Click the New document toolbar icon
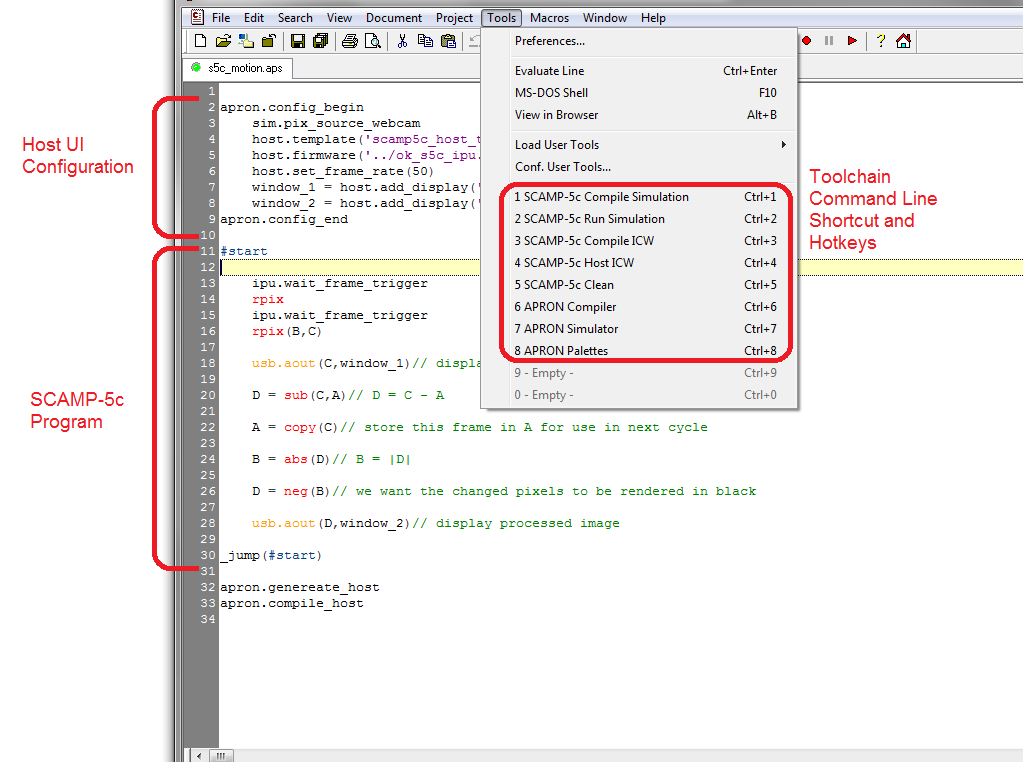Viewport: 1023px width, 762px height. [200, 41]
